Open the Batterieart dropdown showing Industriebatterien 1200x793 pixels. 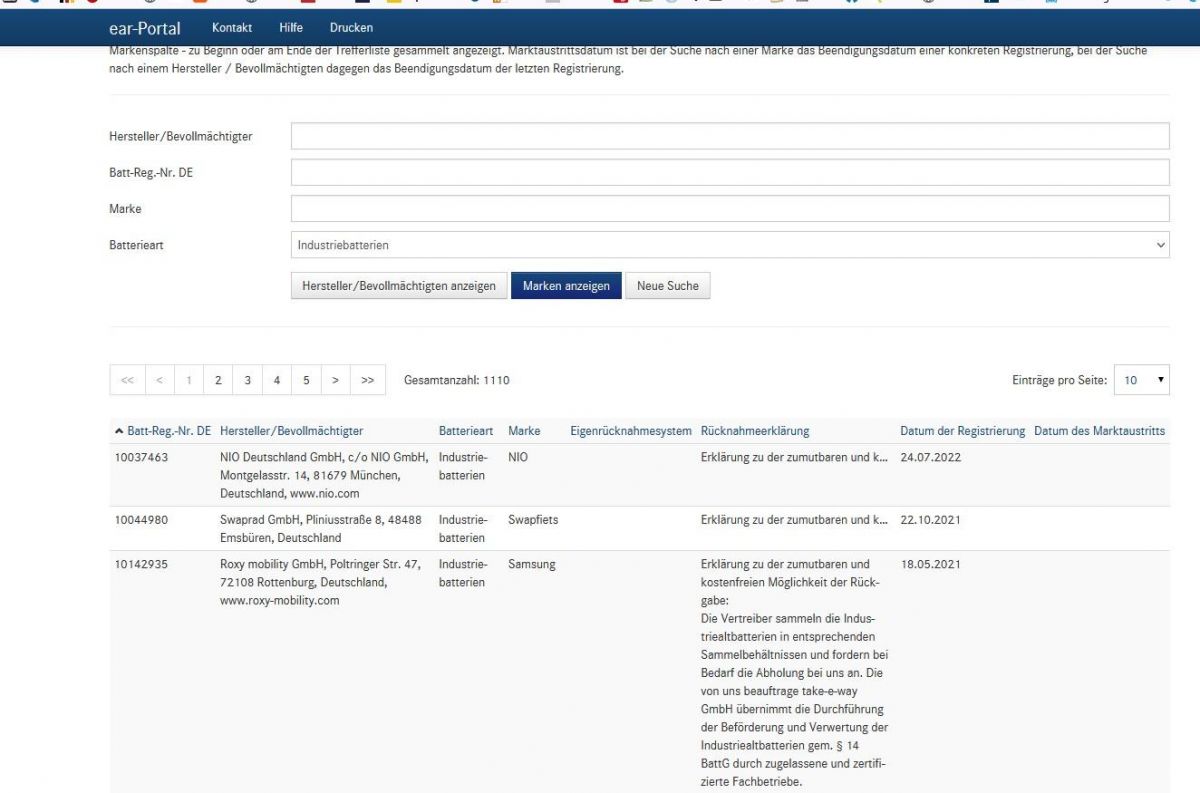pyautogui.click(x=729, y=244)
